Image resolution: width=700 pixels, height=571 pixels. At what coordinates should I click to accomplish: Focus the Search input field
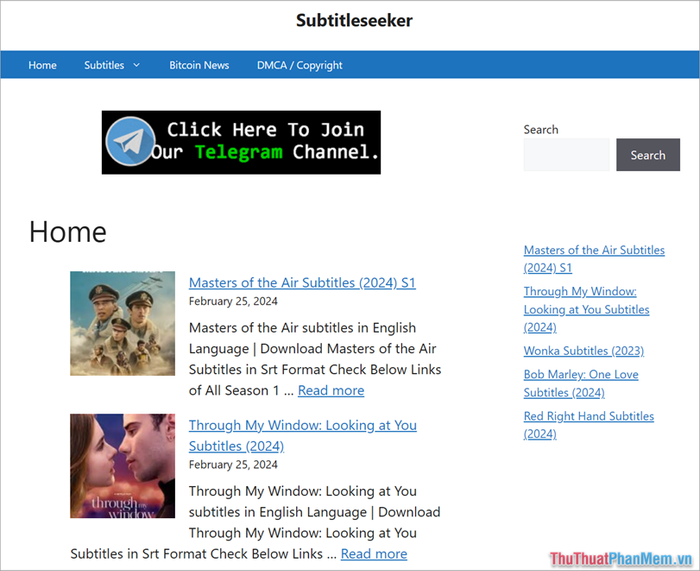566,155
